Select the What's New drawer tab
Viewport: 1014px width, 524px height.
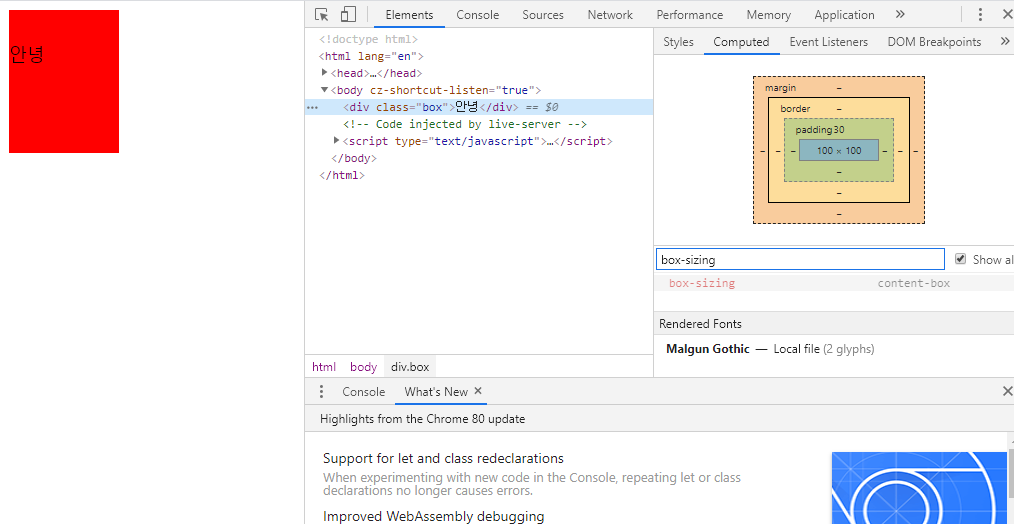(x=436, y=391)
